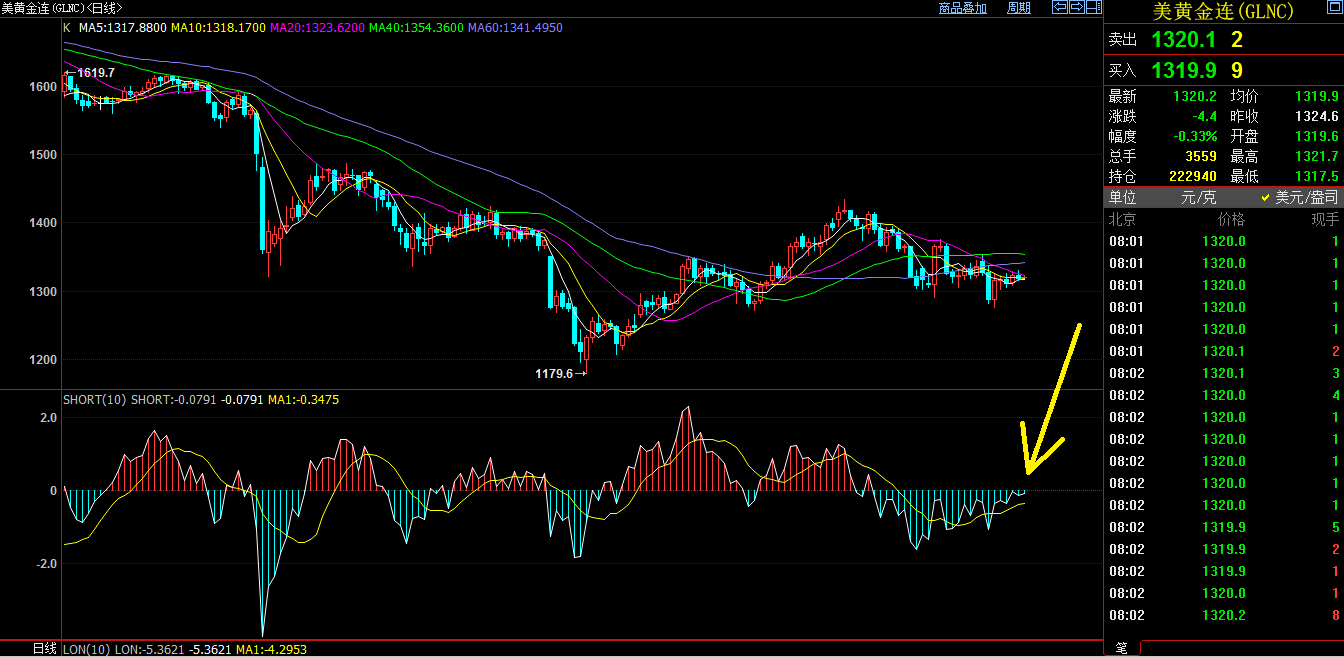
Task: Open the 商品叠加 overlay link
Action: pyautogui.click(x=962, y=8)
